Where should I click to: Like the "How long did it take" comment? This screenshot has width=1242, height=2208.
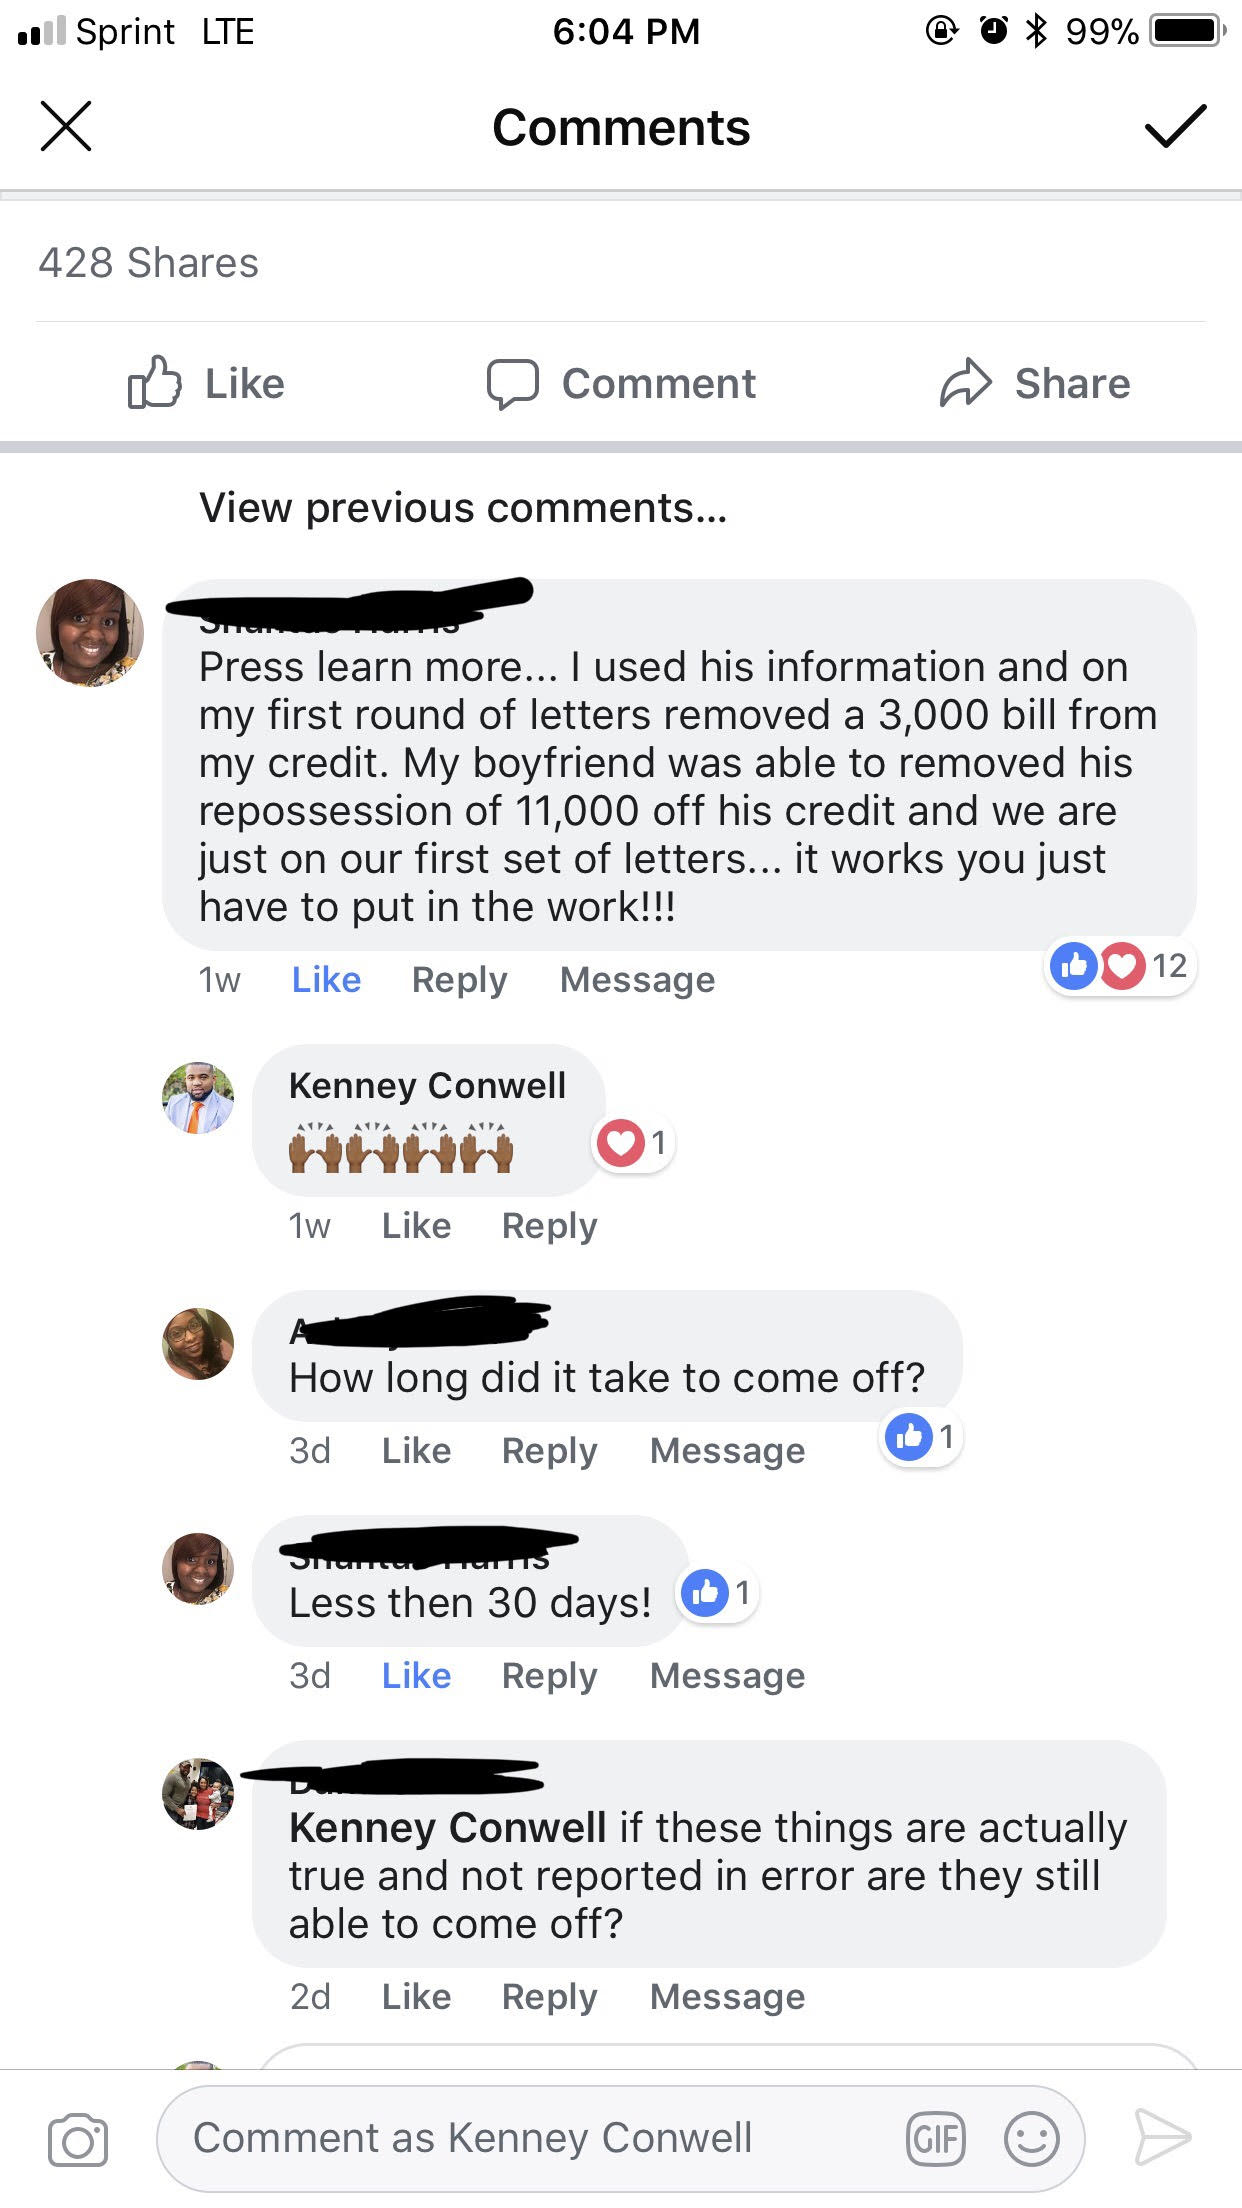(416, 1451)
